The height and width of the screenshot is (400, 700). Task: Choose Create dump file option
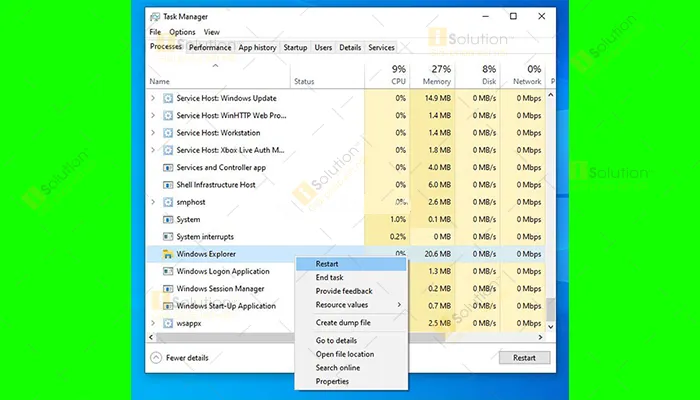click(351, 322)
